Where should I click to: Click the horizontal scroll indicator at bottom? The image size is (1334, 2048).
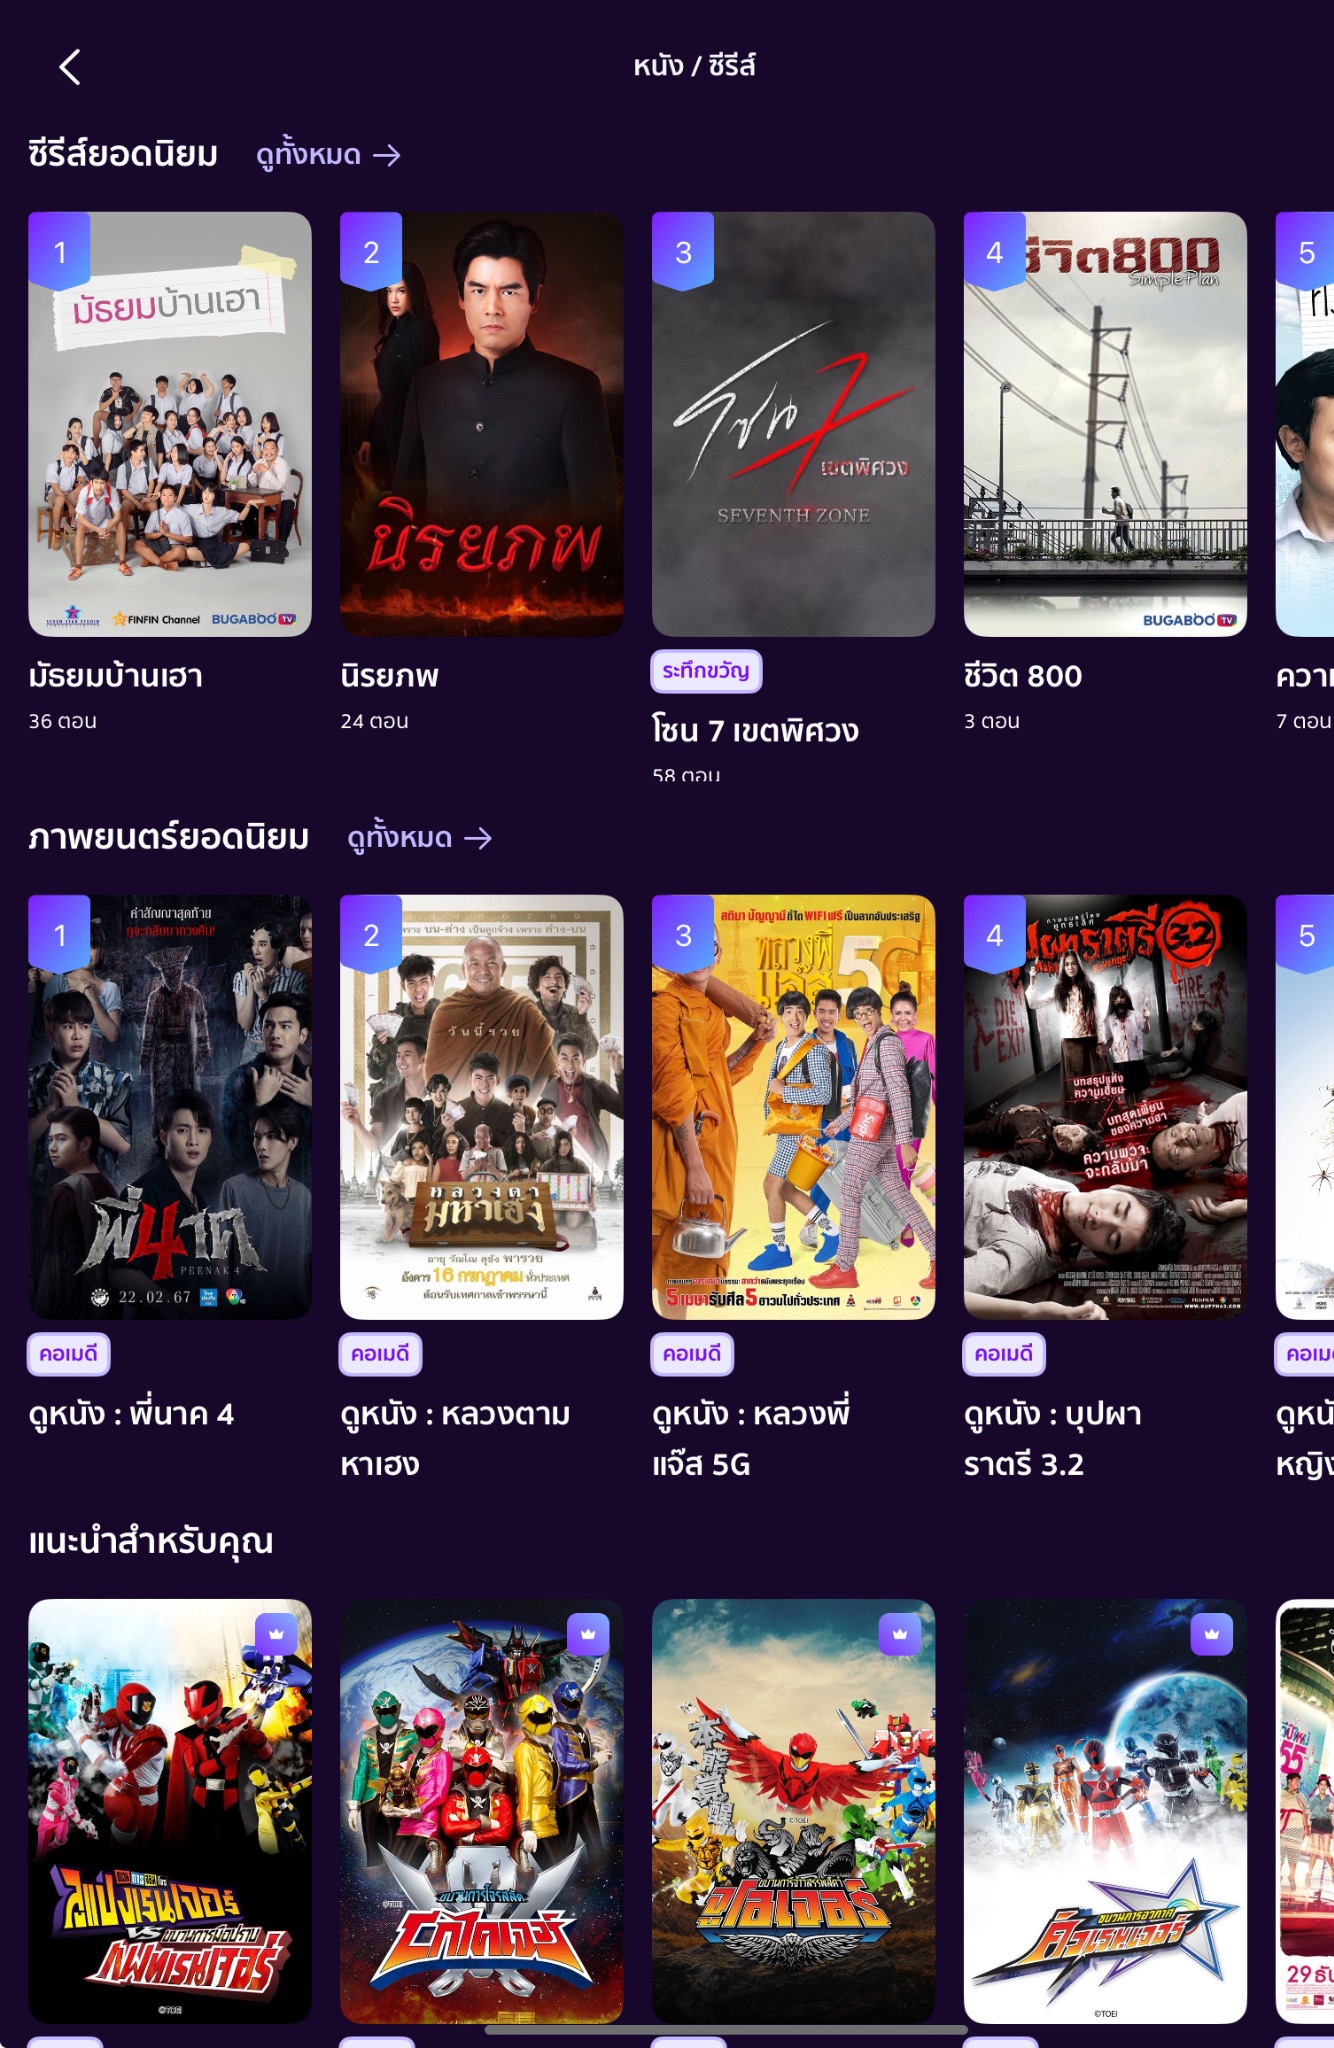click(x=726, y=2030)
